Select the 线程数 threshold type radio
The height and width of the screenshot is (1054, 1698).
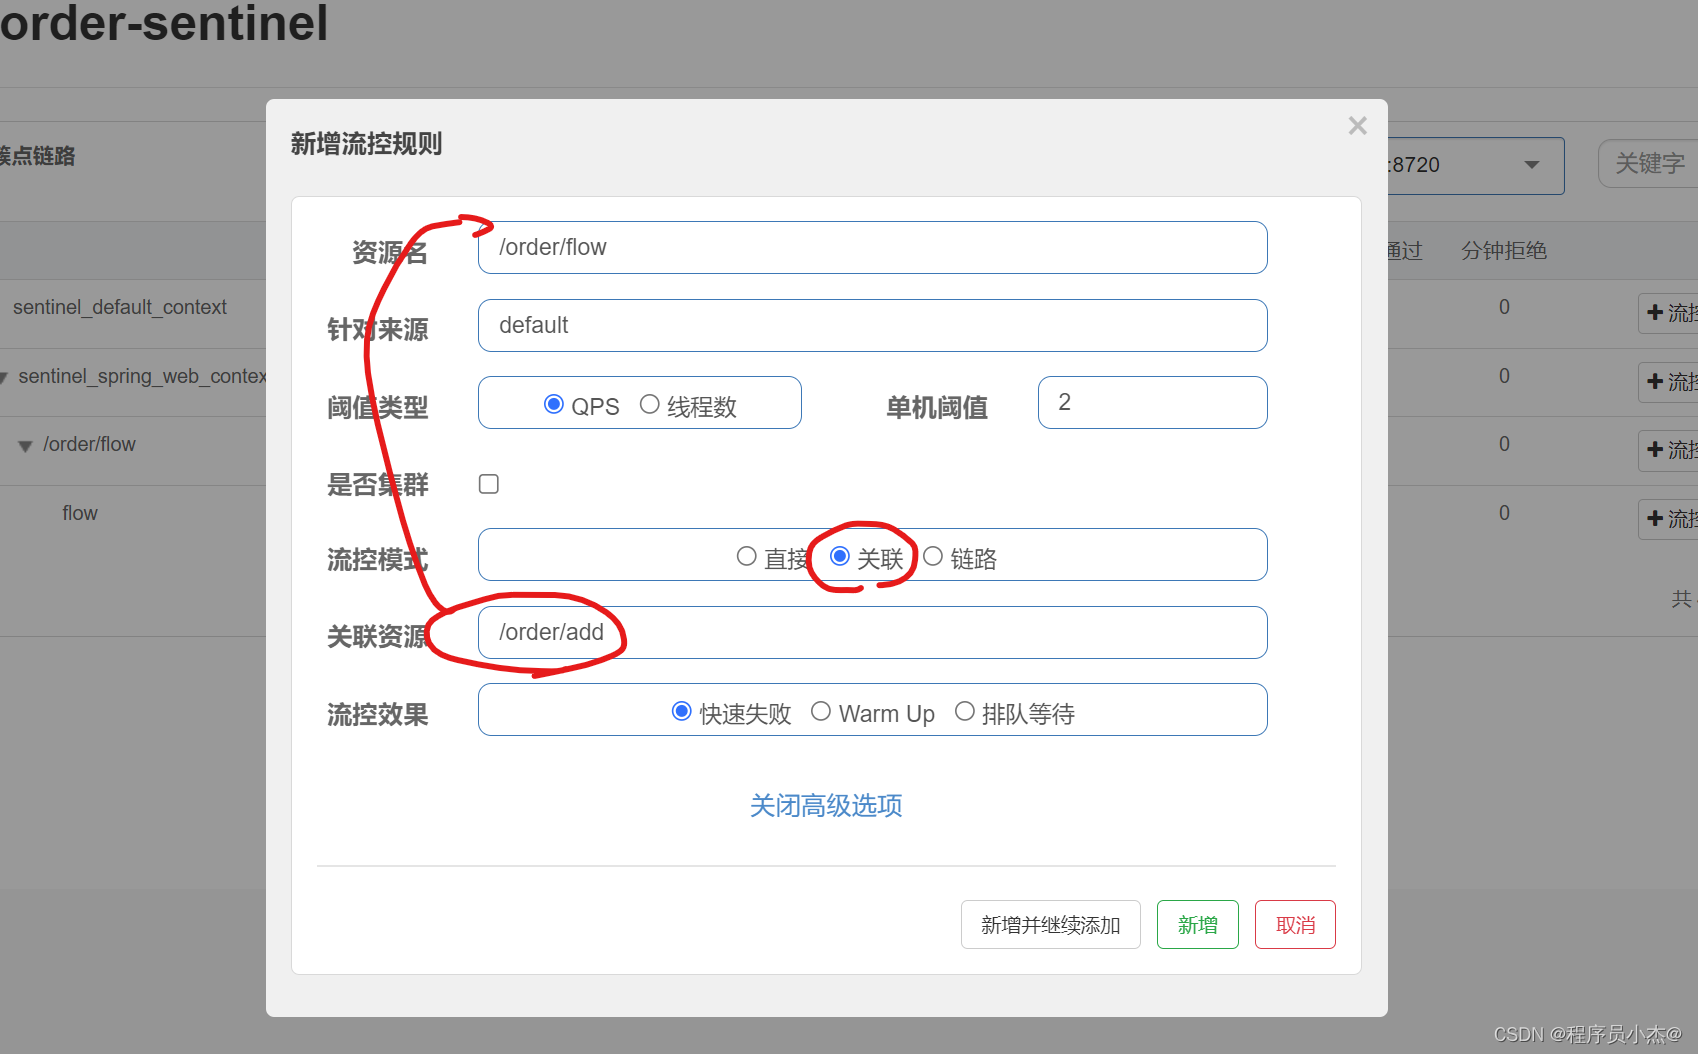(x=650, y=404)
